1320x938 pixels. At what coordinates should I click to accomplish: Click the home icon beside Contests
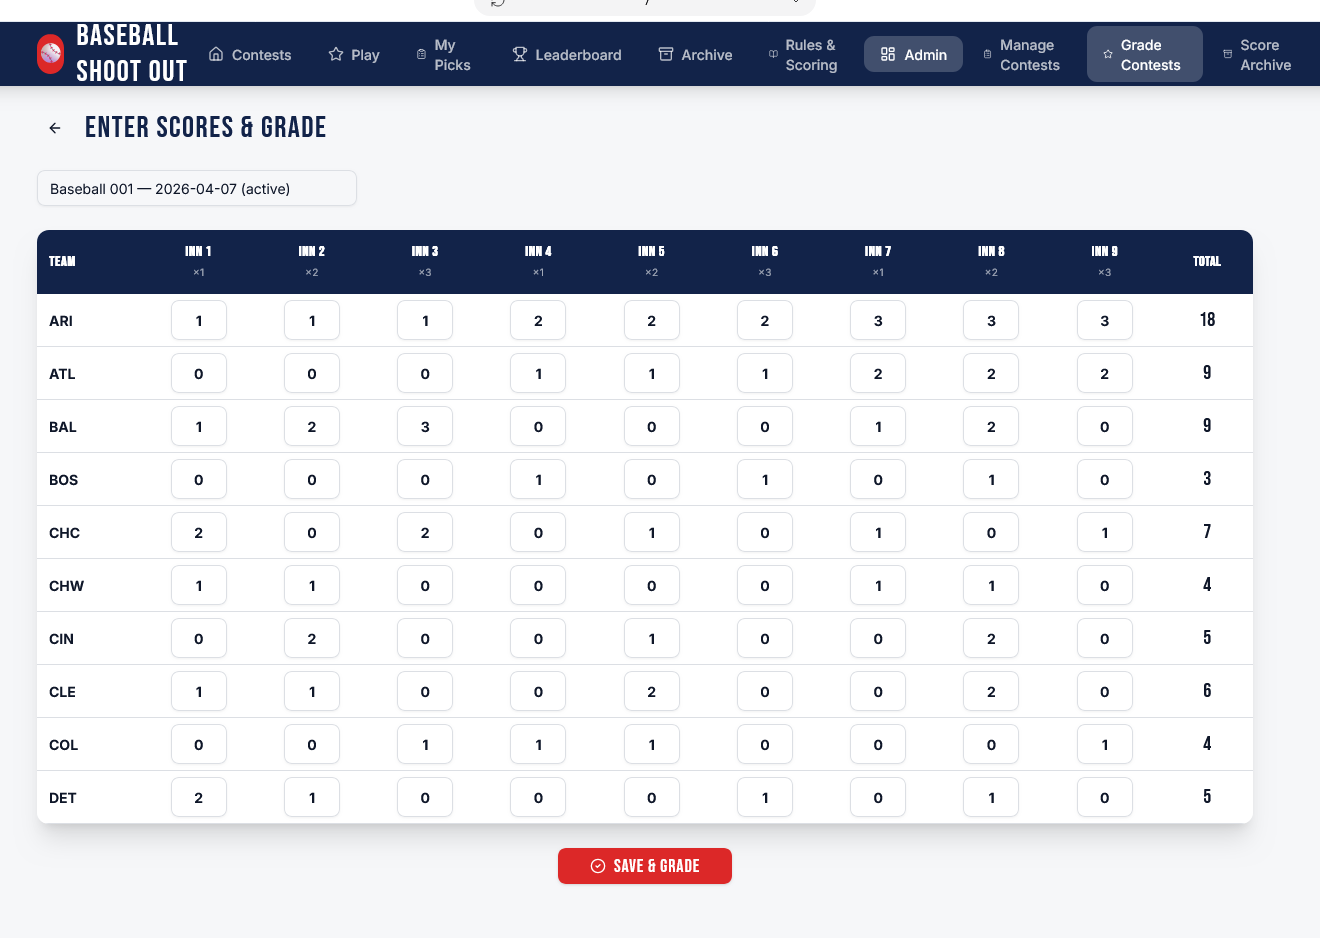216,54
